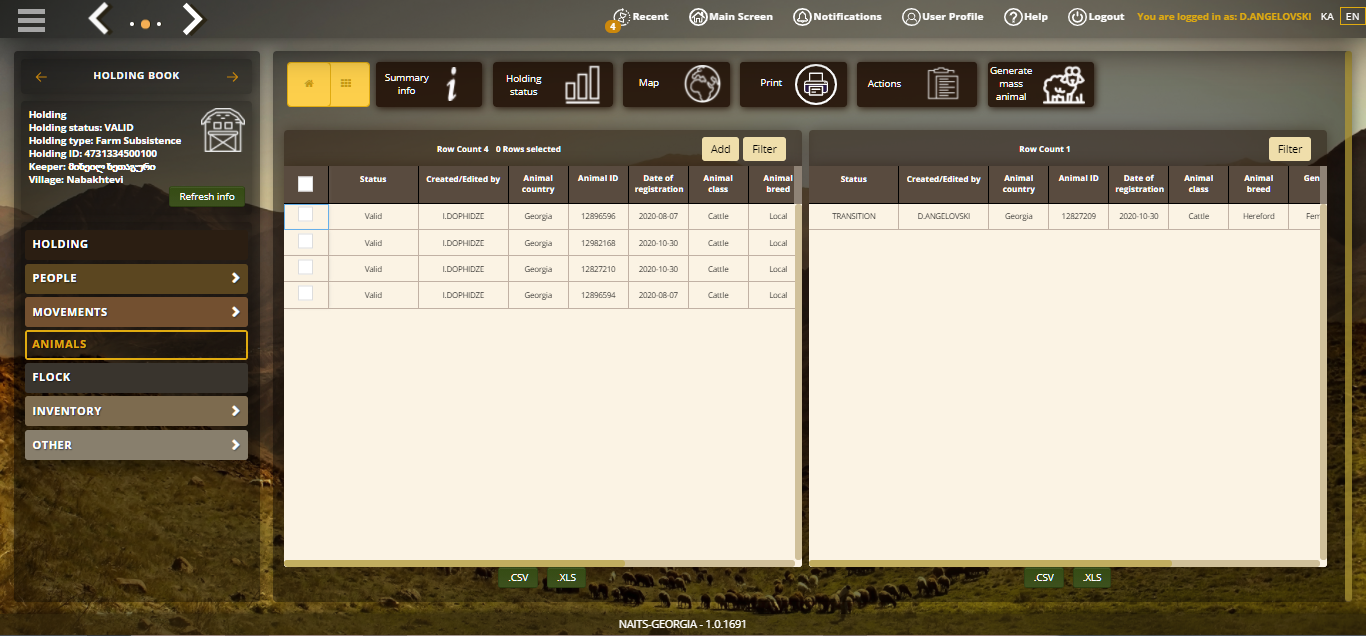Click the left table Animal class header

[x=718, y=184]
